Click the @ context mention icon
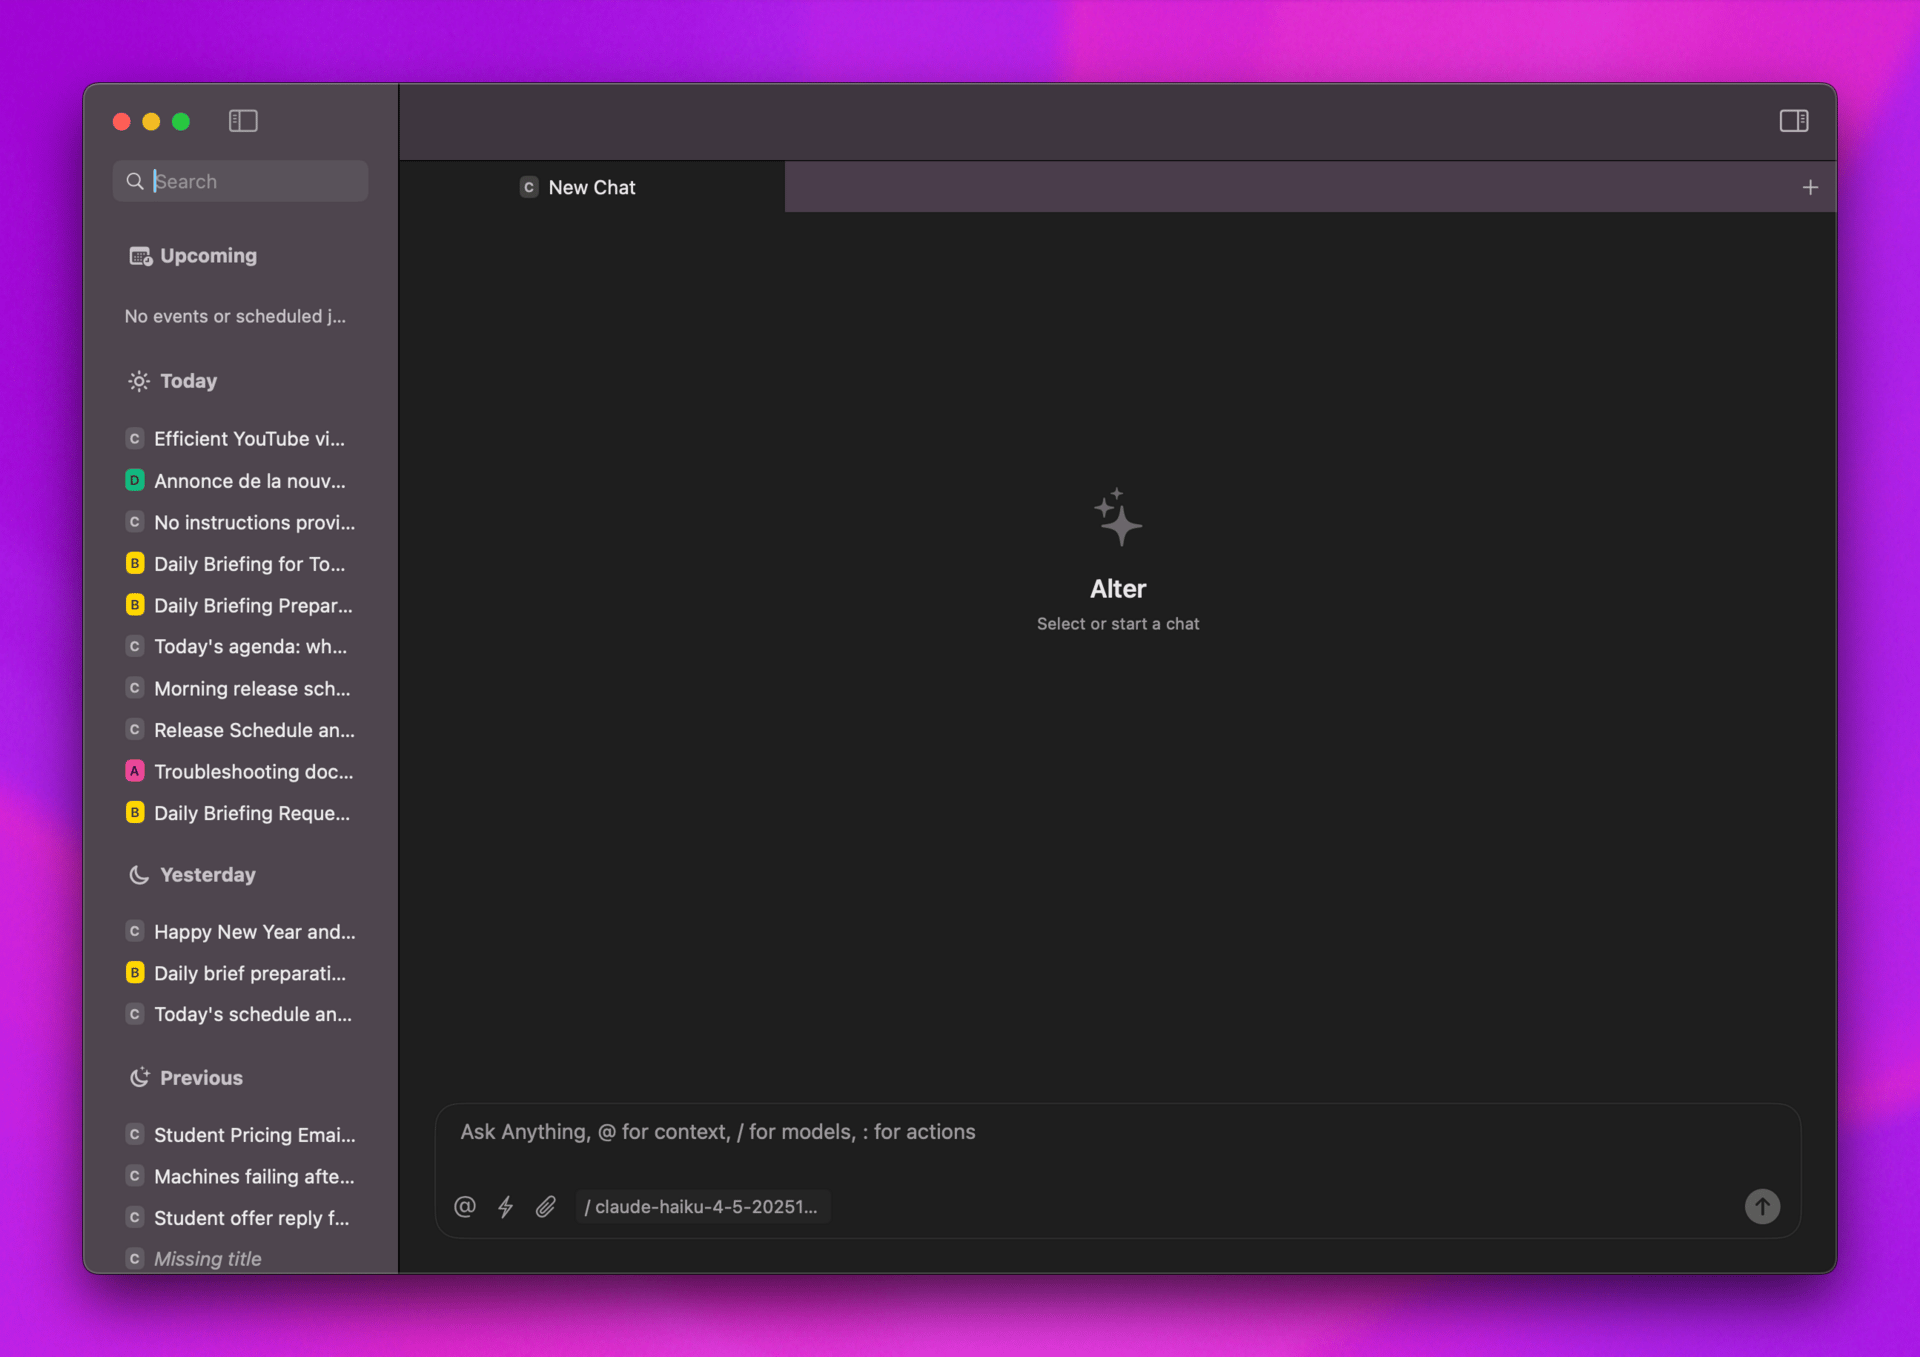 [x=464, y=1206]
